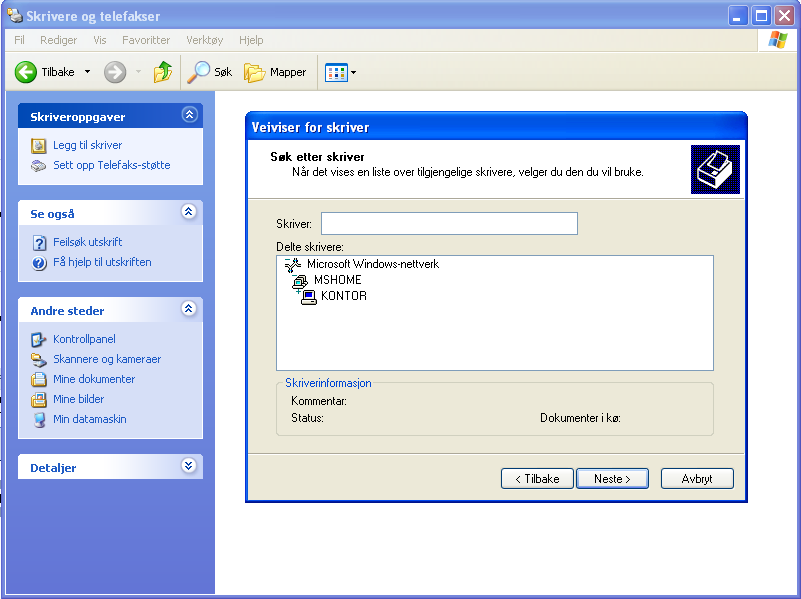Open the views dropdown arrow

(x=354, y=73)
